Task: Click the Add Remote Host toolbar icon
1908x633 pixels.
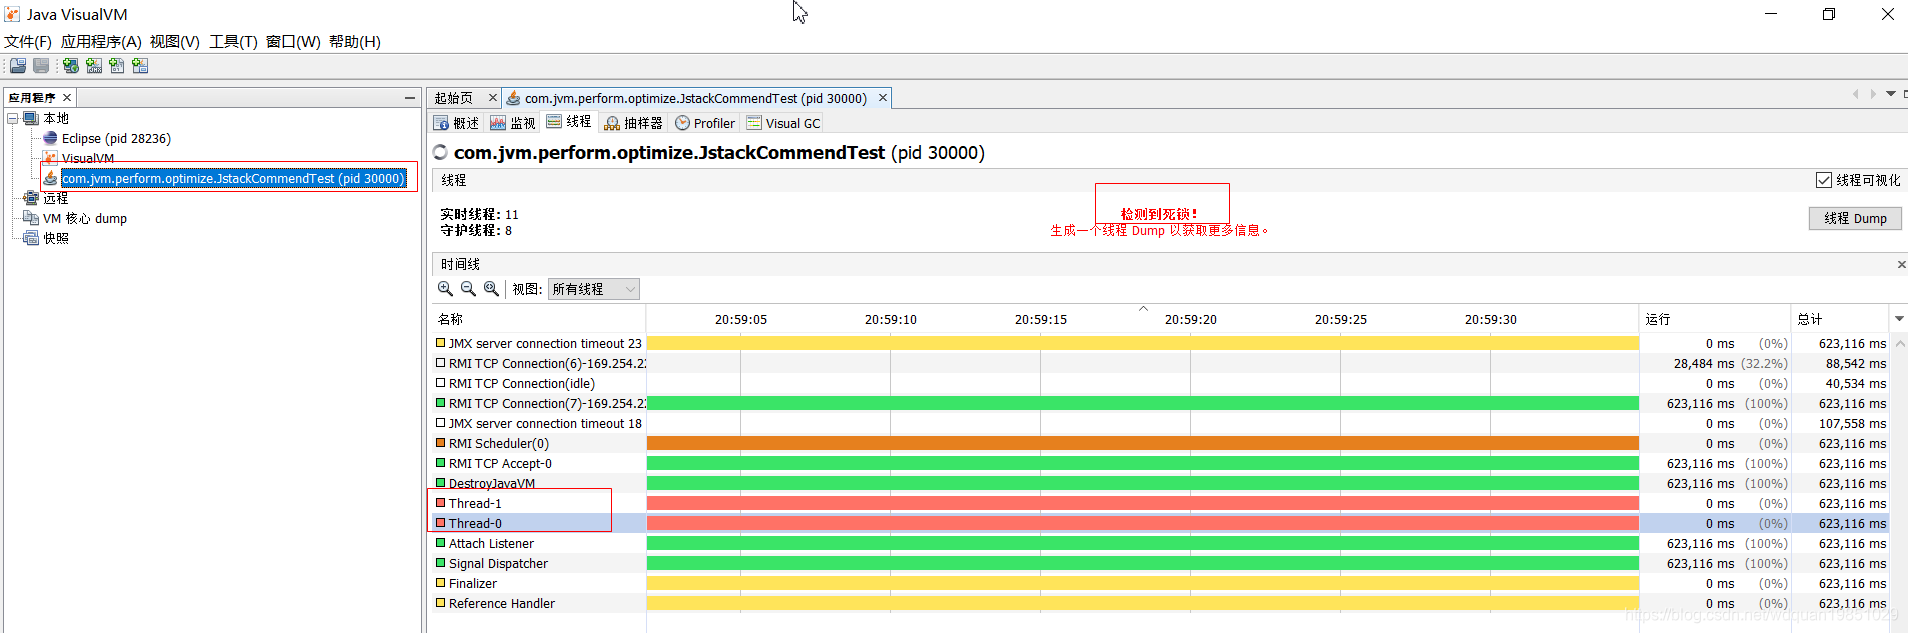Action: (71, 66)
